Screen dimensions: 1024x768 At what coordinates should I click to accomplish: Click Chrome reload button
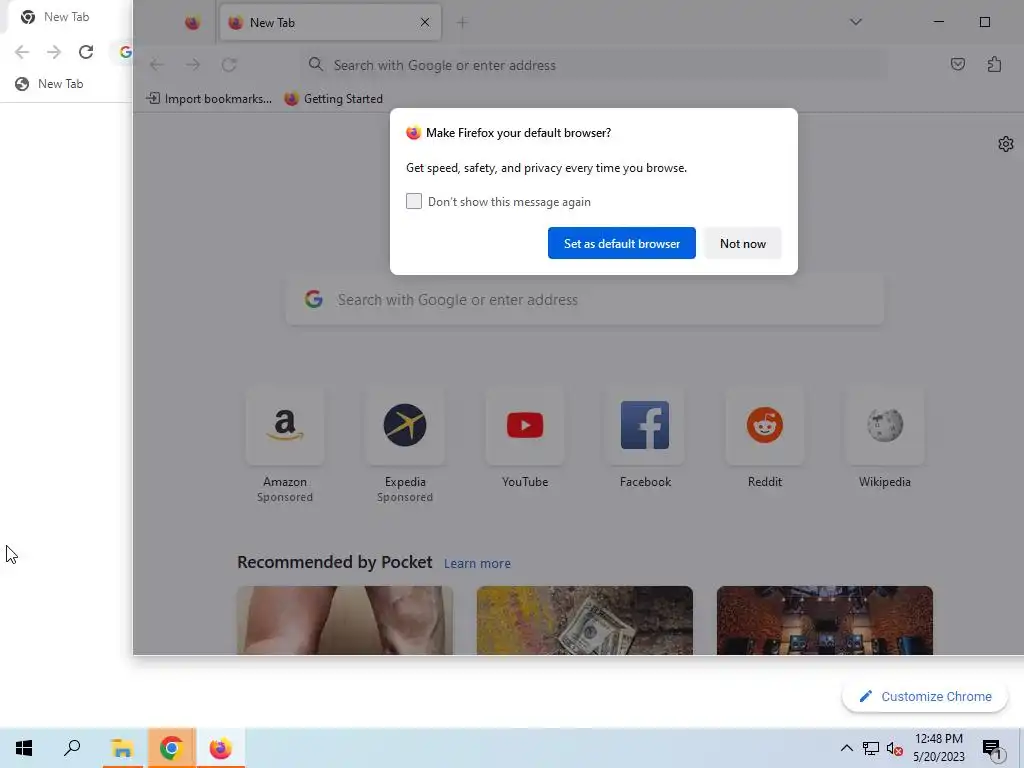coord(86,52)
